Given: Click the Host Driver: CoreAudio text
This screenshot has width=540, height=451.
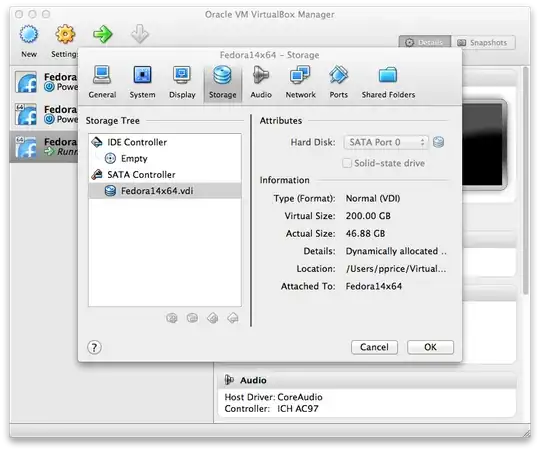Looking at the screenshot, I should pyautogui.click(x=273, y=397).
